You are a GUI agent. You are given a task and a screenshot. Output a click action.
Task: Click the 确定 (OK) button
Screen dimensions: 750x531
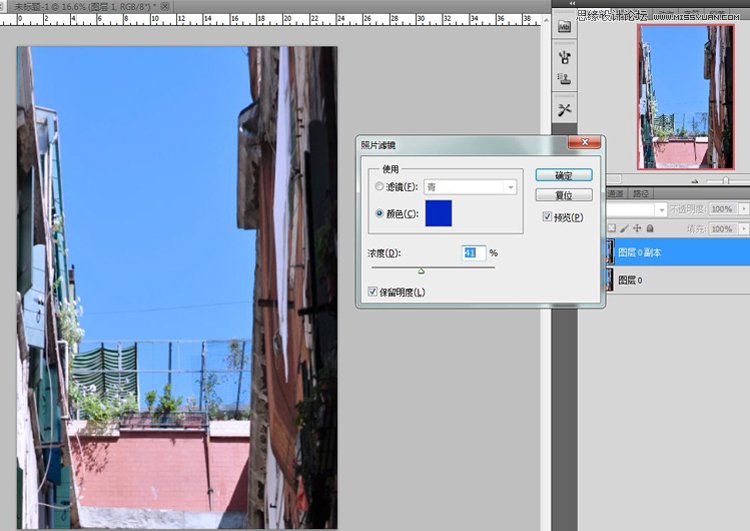(x=564, y=174)
